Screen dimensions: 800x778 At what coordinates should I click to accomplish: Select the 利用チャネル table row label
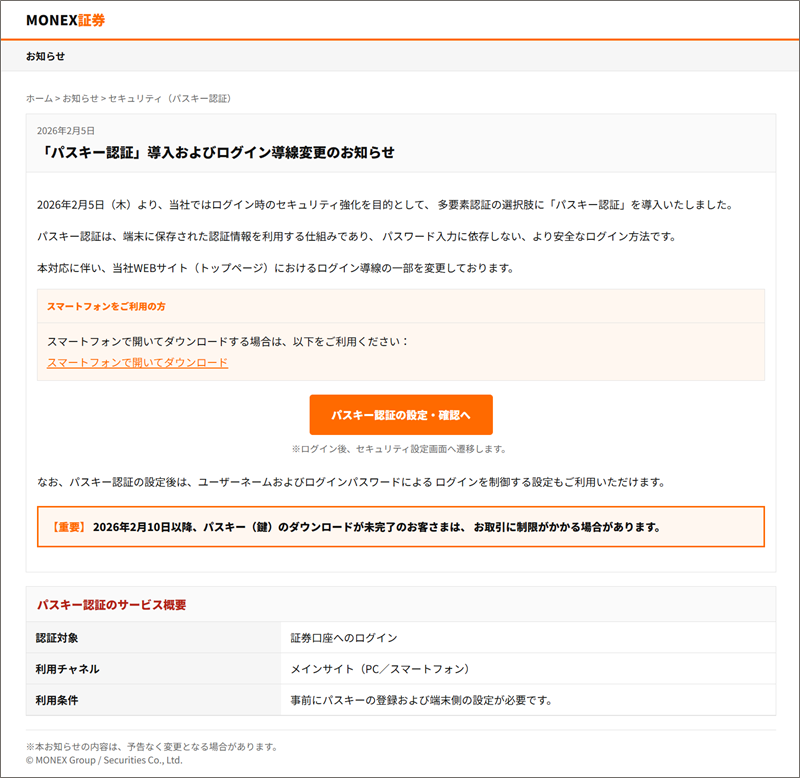pos(67,669)
